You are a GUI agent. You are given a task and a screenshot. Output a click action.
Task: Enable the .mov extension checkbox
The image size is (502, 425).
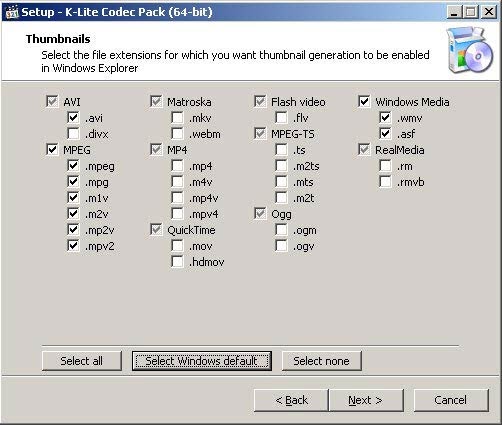point(177,246)
